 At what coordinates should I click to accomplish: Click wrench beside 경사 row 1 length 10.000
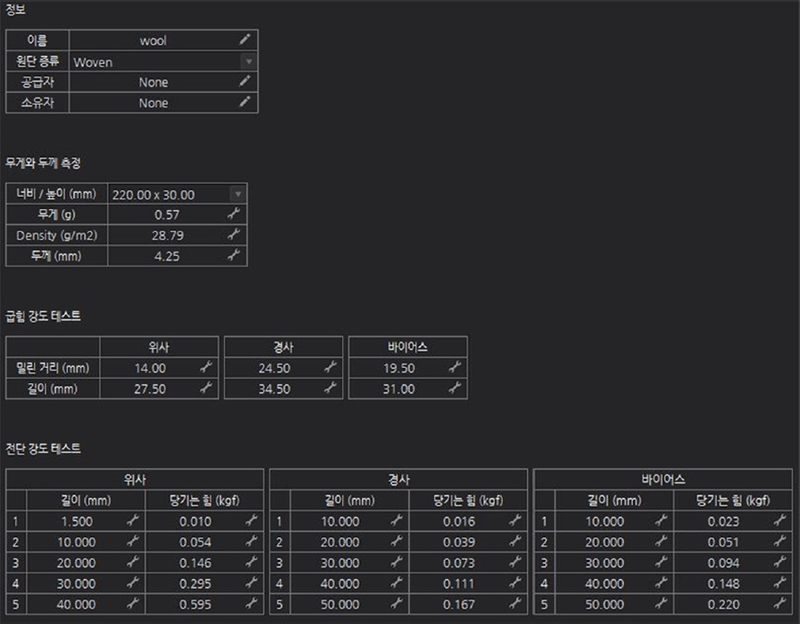(x=395, y=520)
